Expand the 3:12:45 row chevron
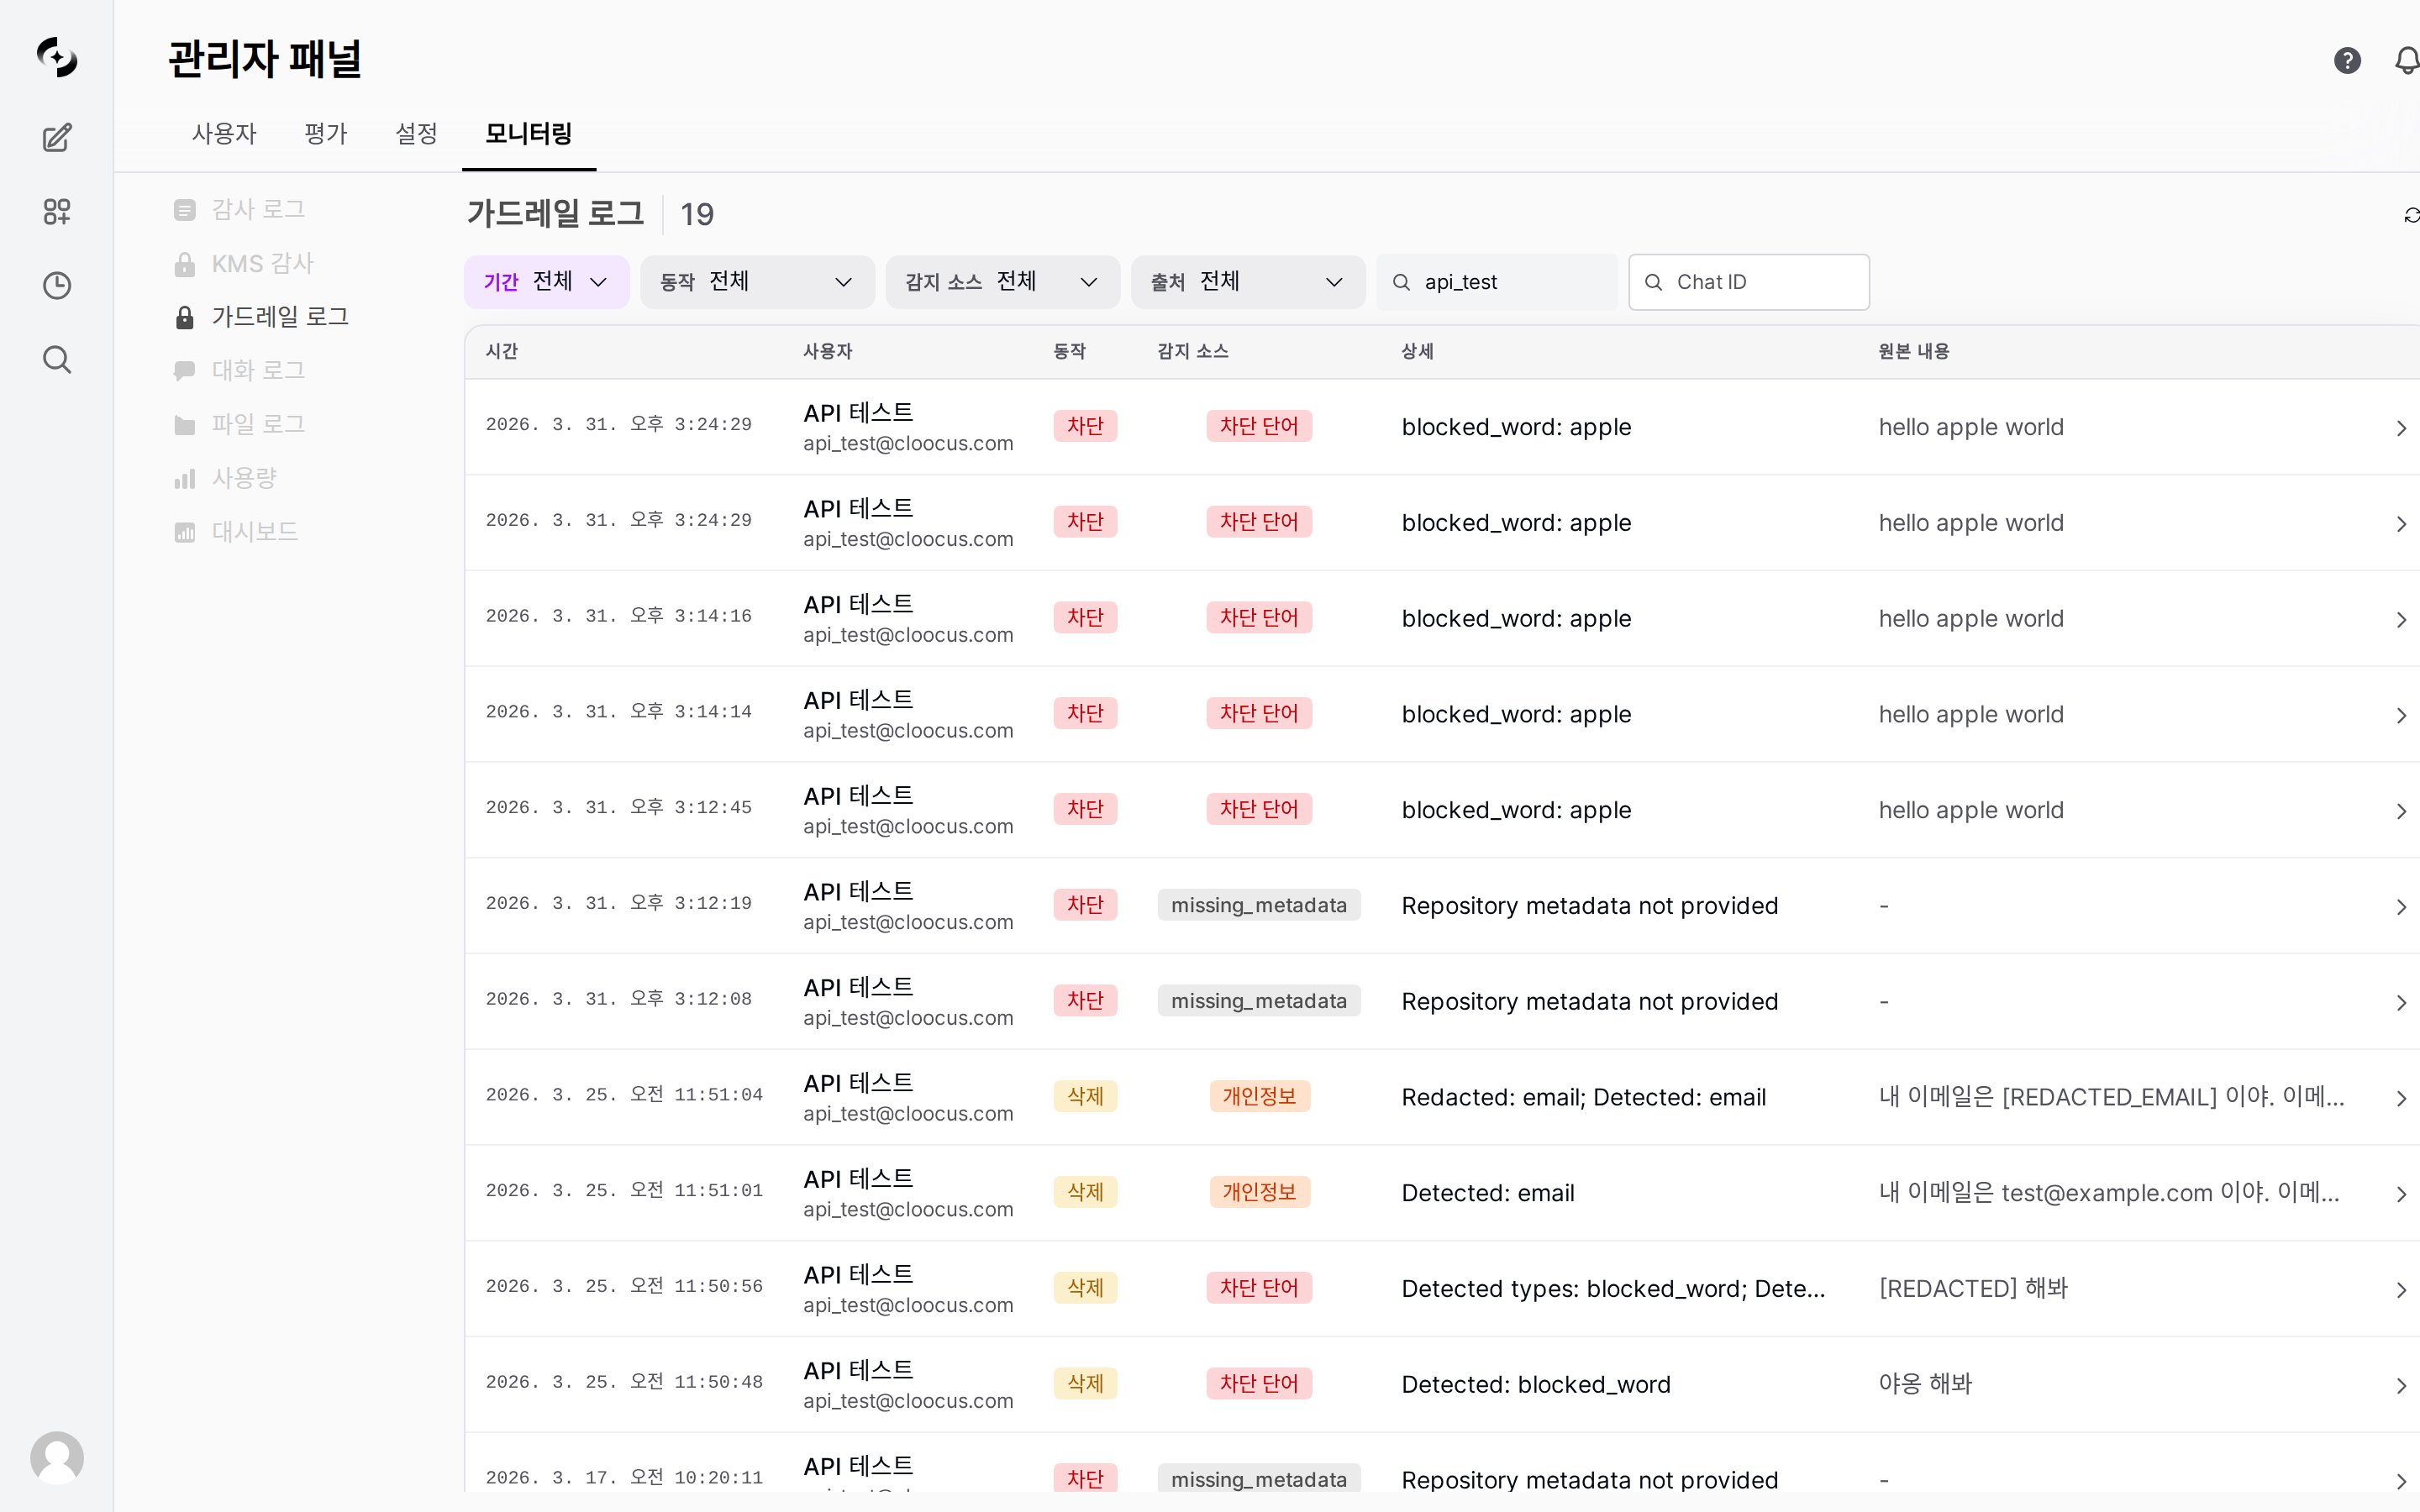The image size is (2420, 1512). coord(2401,811)
